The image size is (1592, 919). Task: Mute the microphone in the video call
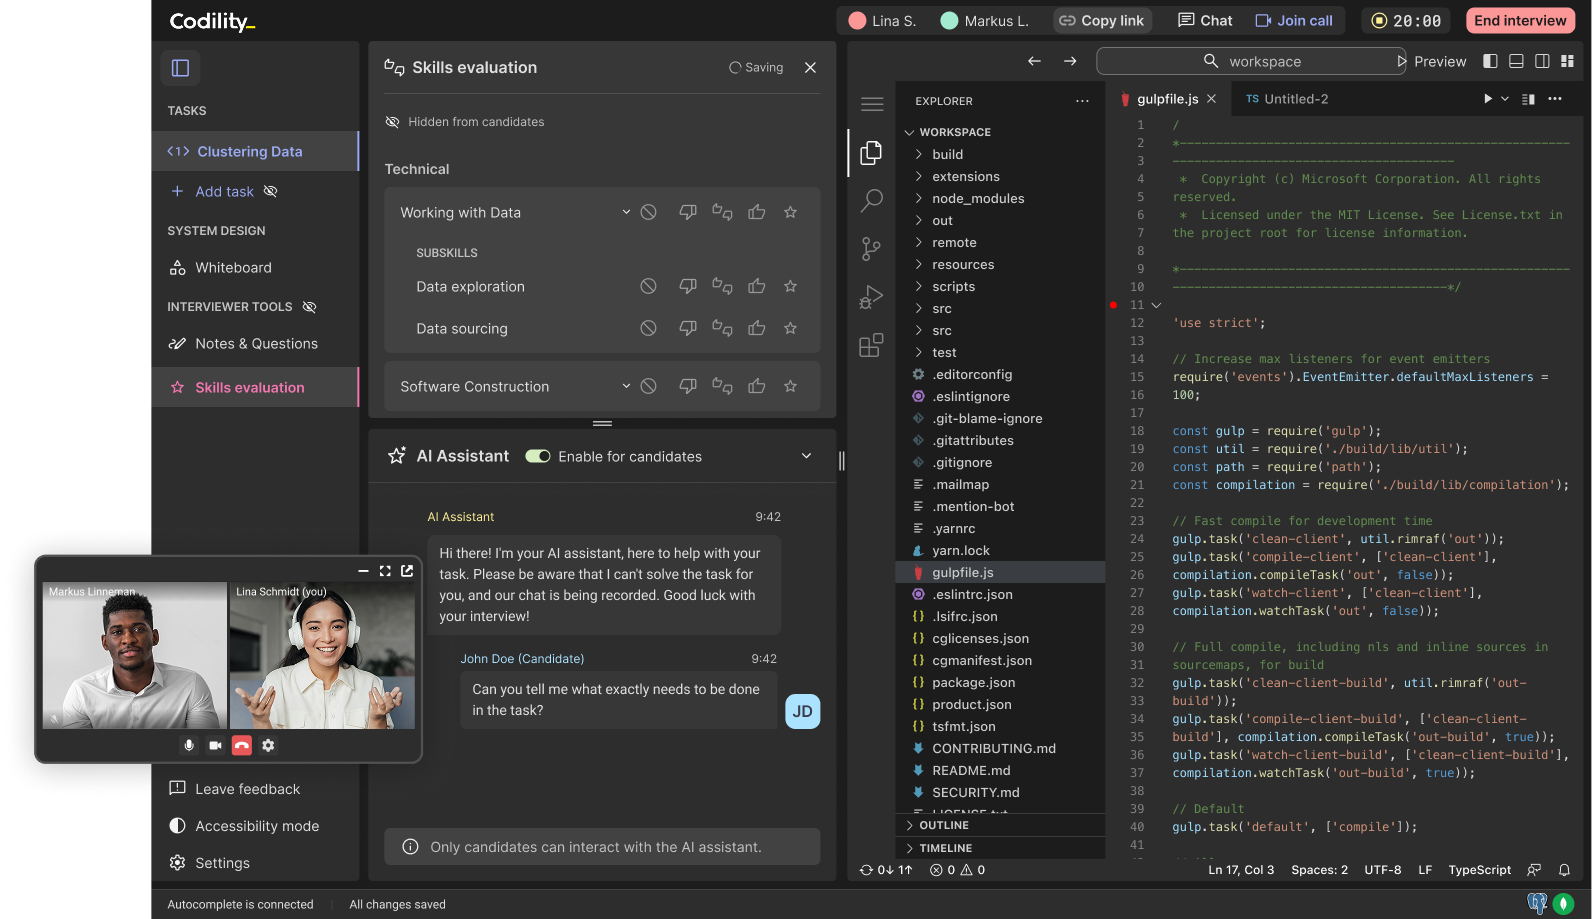(x=189, y=745)
